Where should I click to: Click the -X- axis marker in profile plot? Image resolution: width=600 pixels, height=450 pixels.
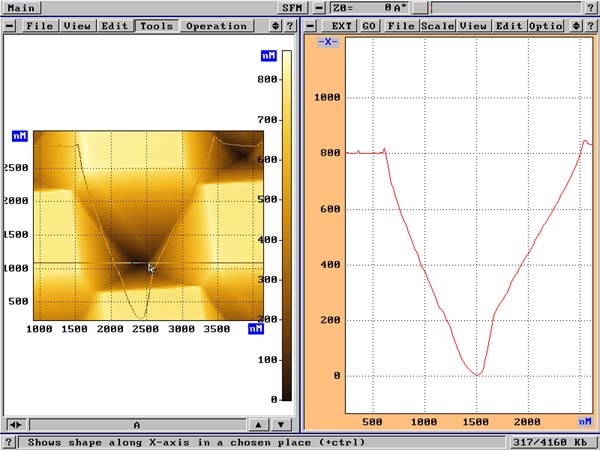click(x=327, y=41)
